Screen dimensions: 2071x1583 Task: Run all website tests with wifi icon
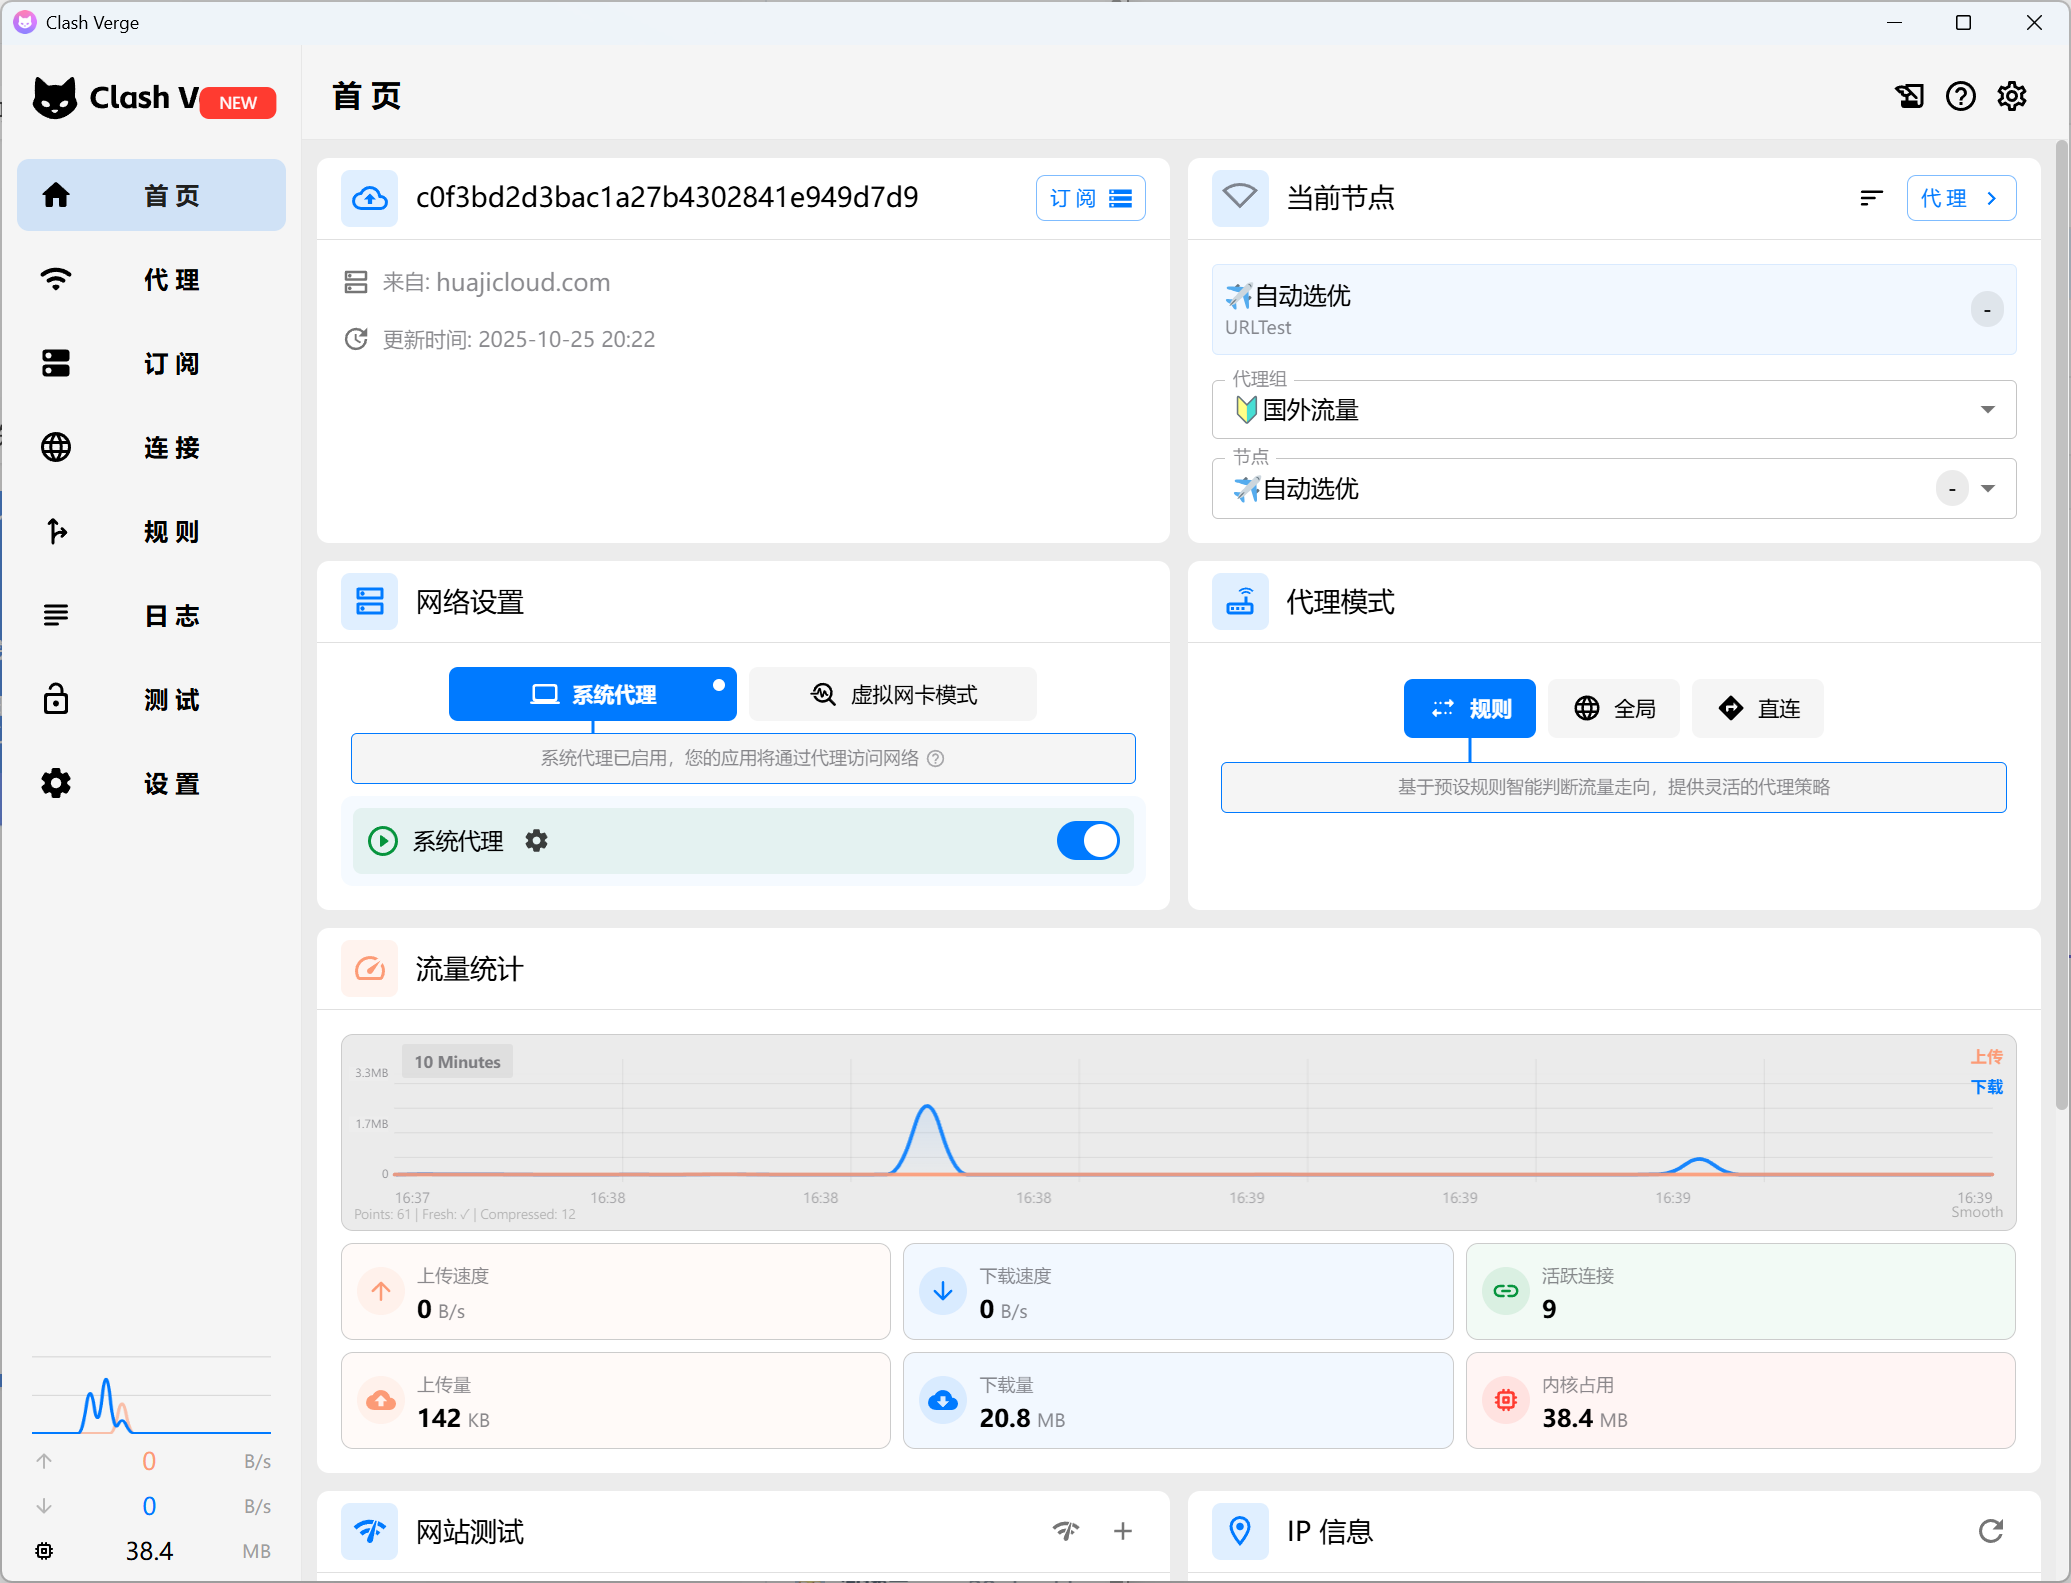[1066, 1531]
